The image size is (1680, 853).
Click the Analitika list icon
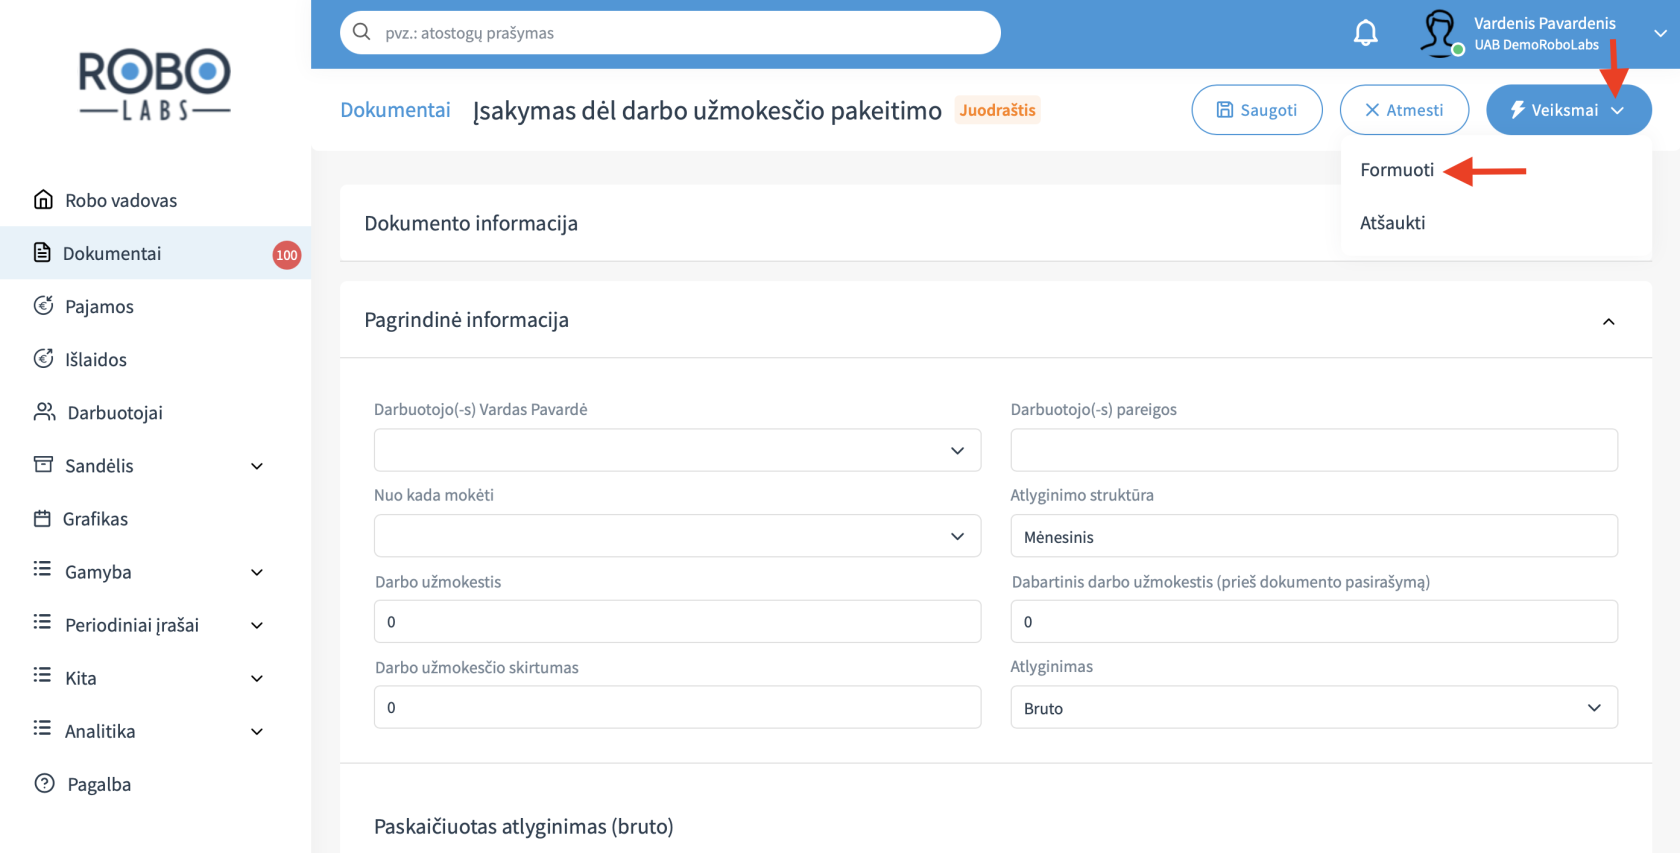42,728
